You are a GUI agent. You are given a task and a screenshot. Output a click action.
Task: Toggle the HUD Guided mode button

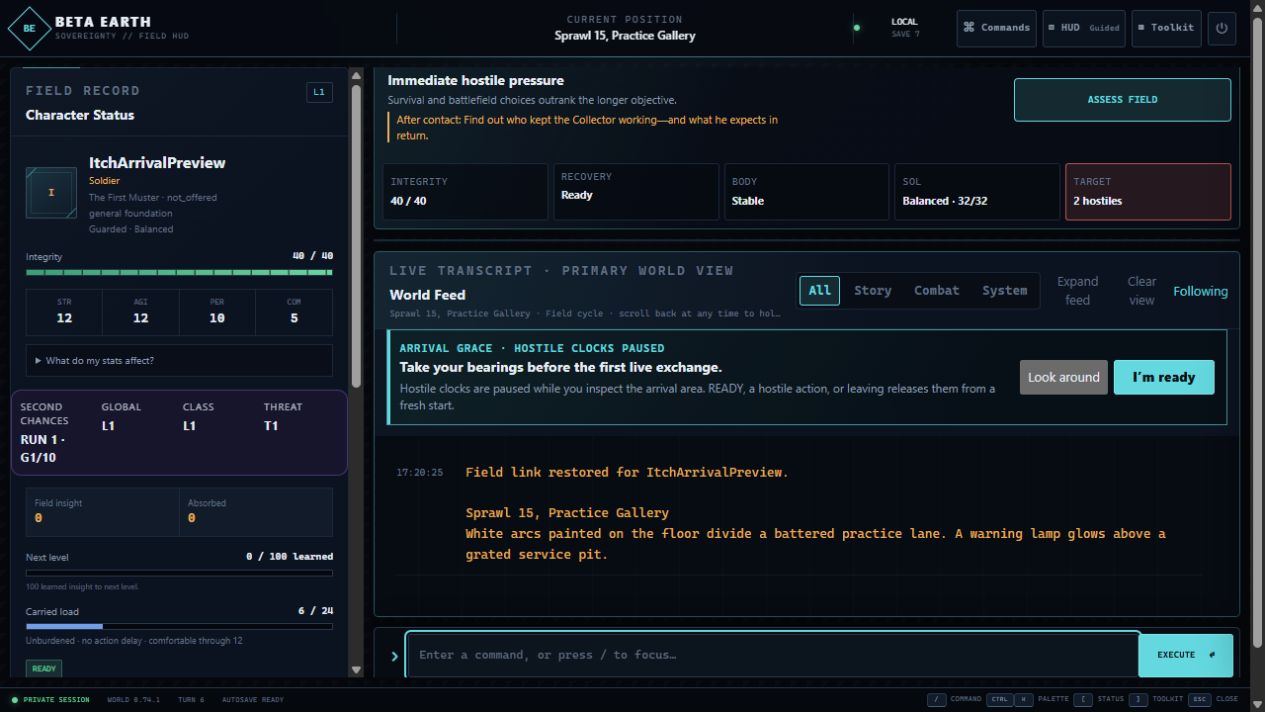coord(1084,28)
